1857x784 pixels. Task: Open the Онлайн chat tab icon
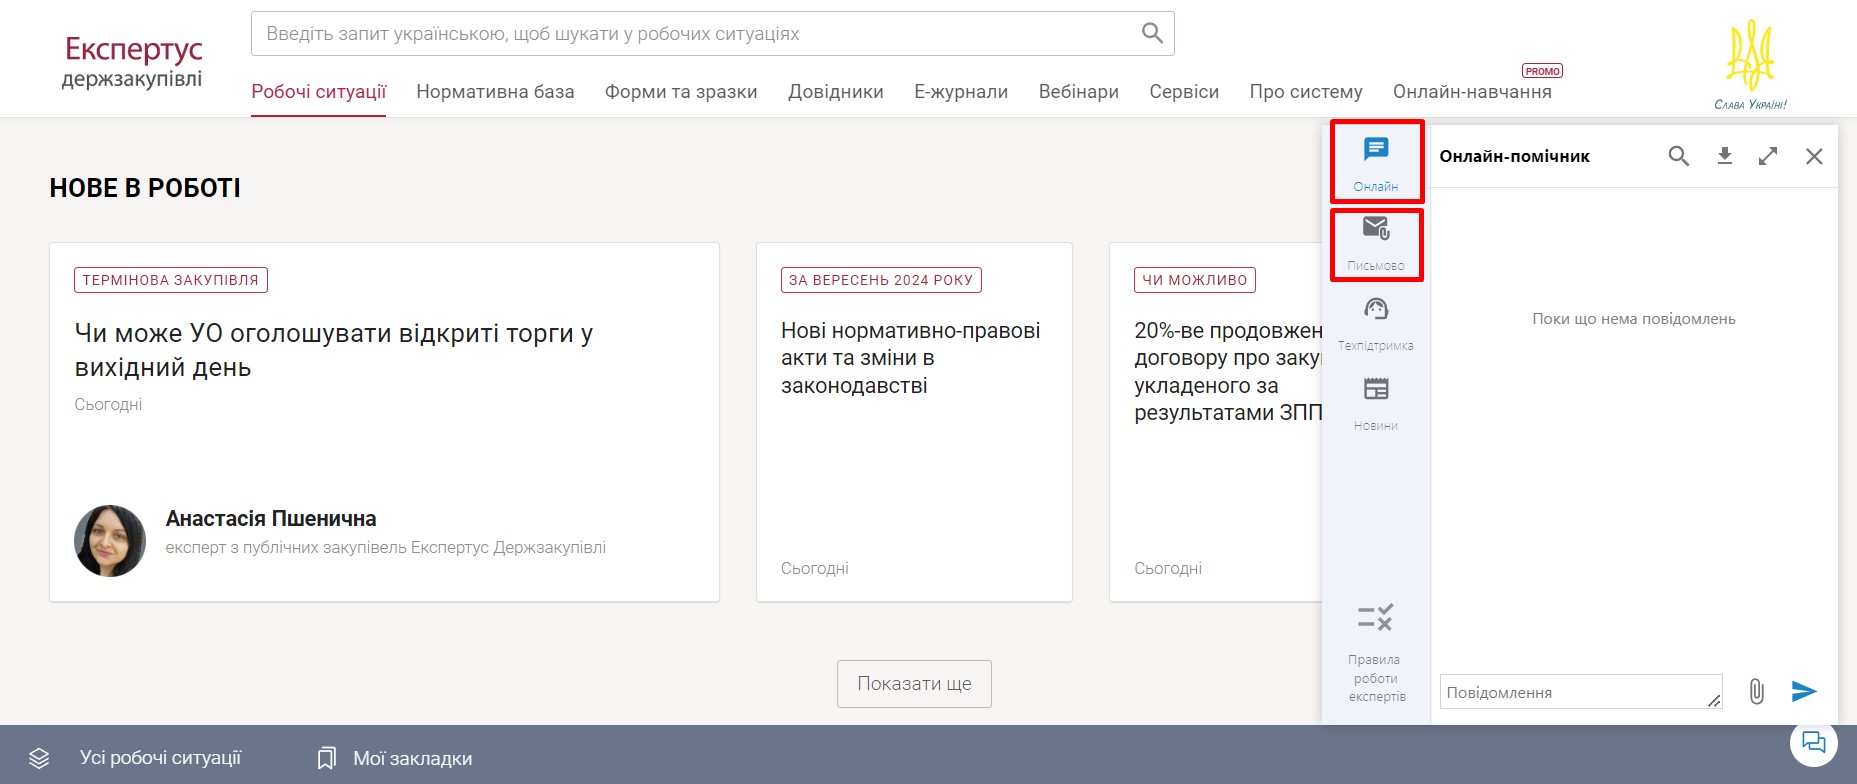pyautogui.click(x=1376, y=150)
